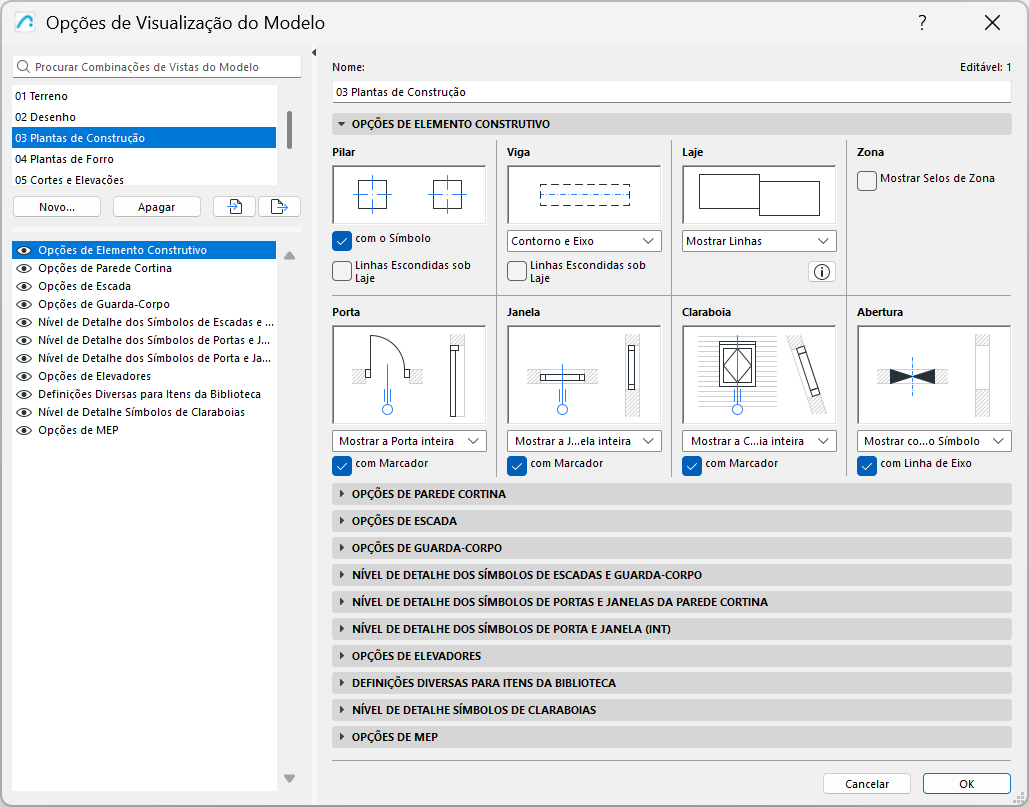1029x807 pixels.
Task: Open the Porta display mode dropdown
Action: click(x=408, y=440)
